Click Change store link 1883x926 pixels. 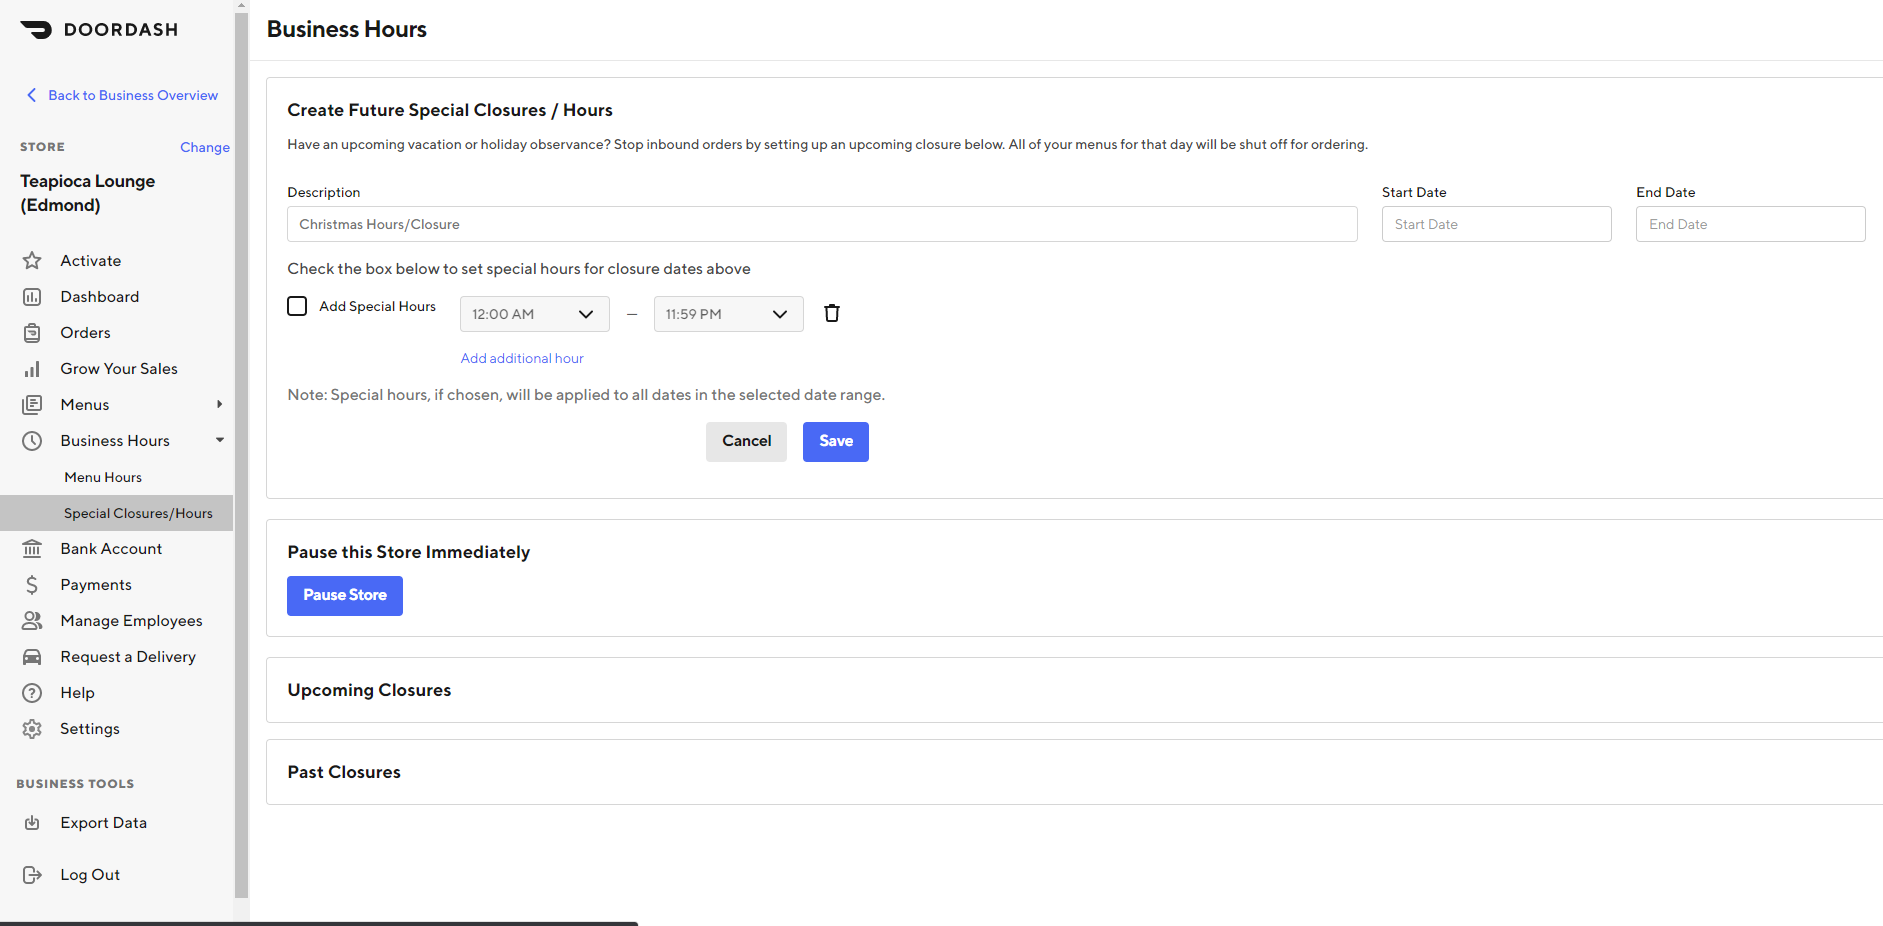pyautogui.click(x=205, y=147)
